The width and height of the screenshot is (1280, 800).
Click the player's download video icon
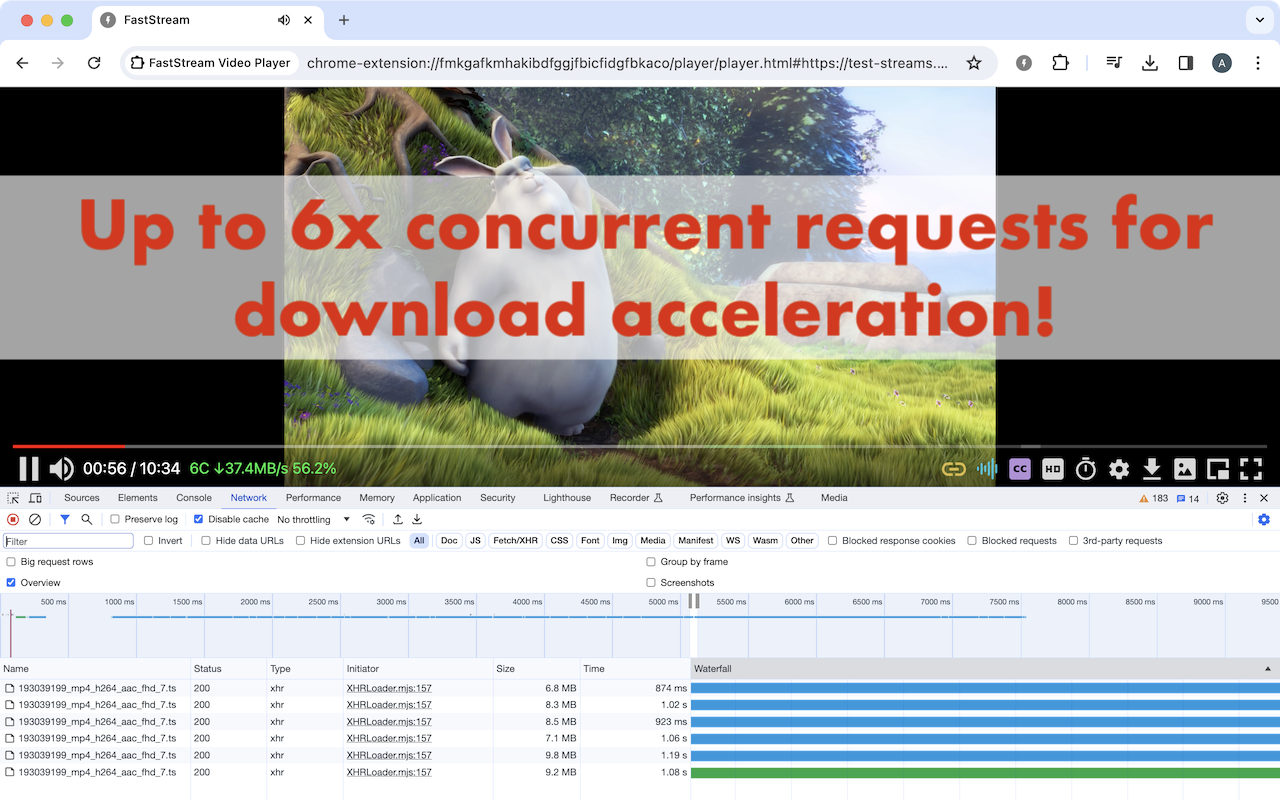(x=1152, y=468)
